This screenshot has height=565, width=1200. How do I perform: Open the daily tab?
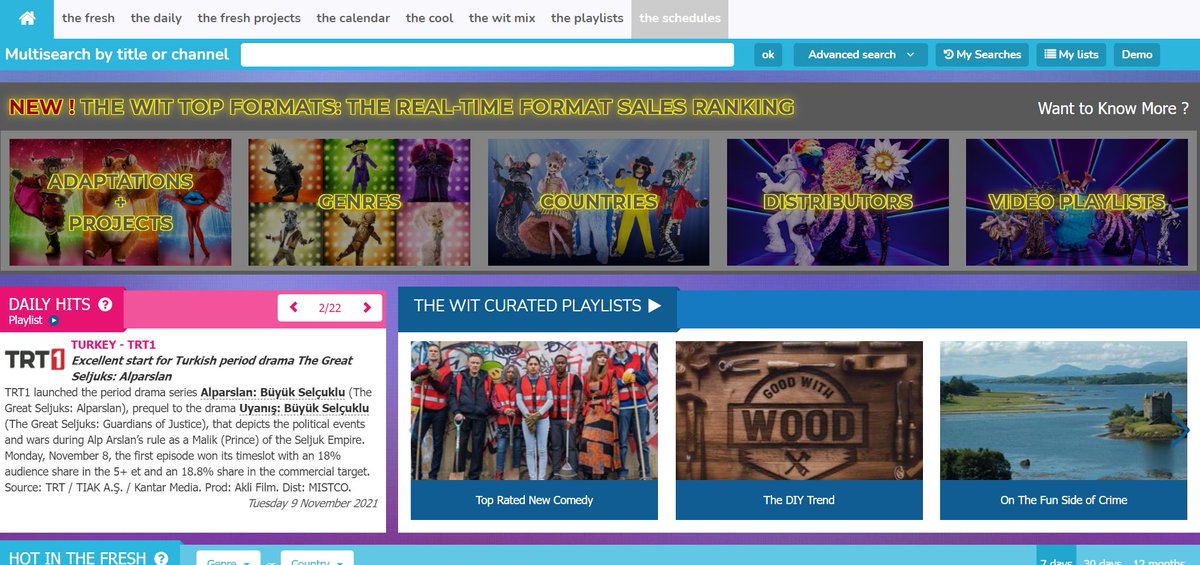(156, 18)
